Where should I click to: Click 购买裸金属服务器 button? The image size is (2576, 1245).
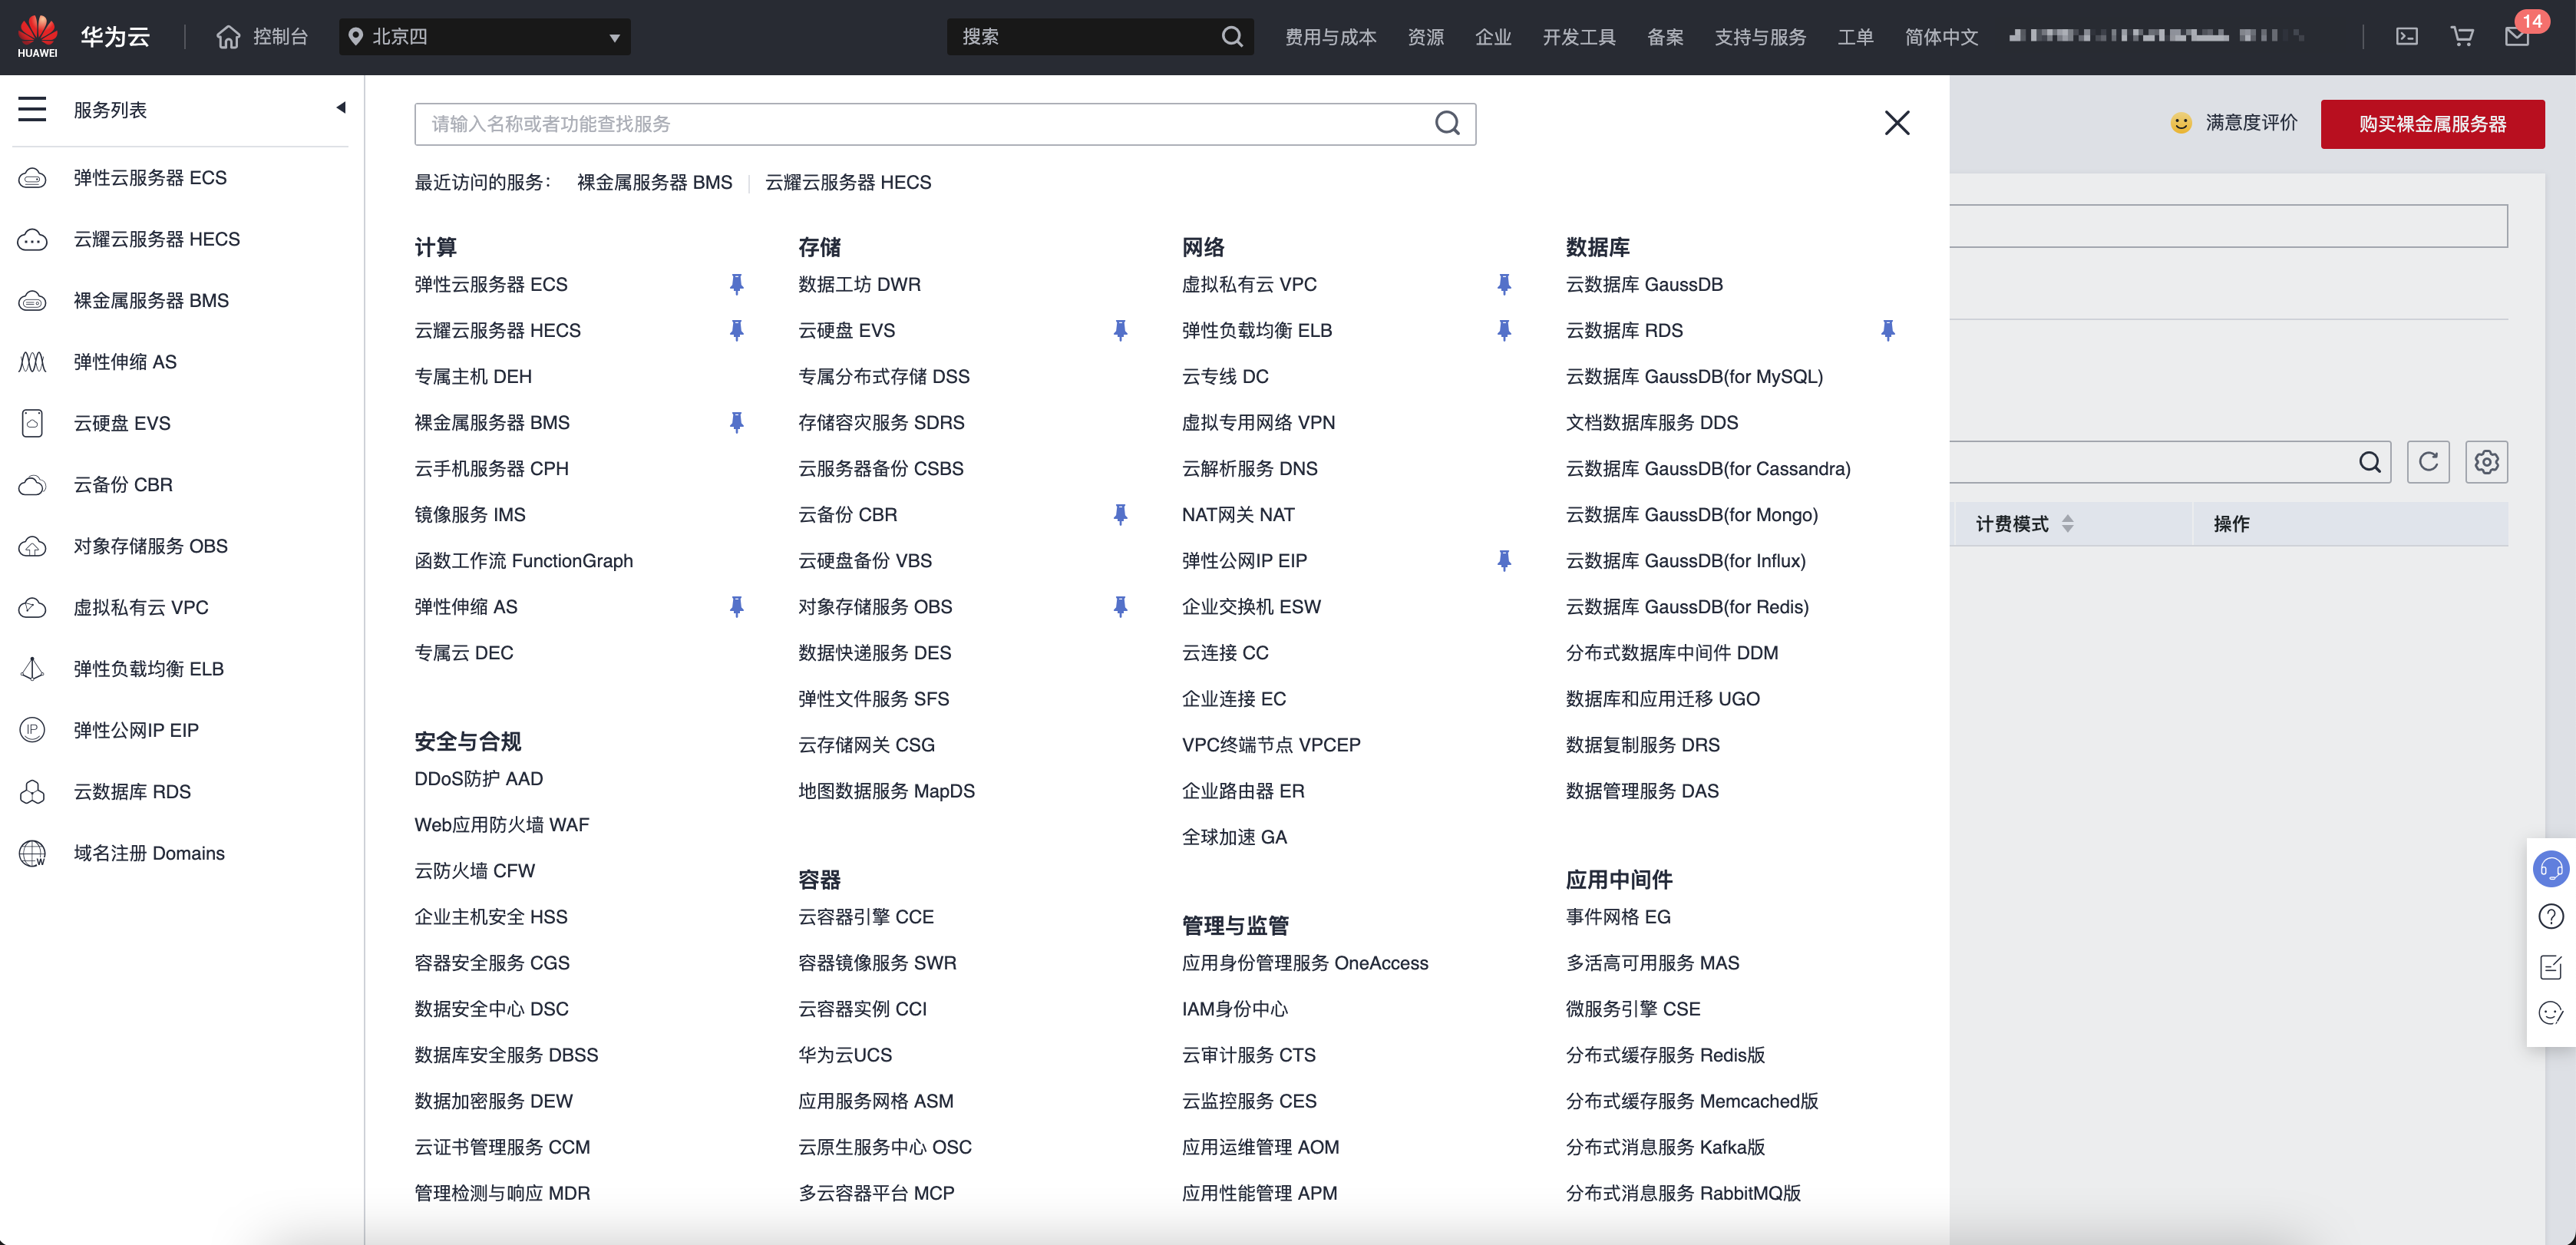coord(2432,124)
